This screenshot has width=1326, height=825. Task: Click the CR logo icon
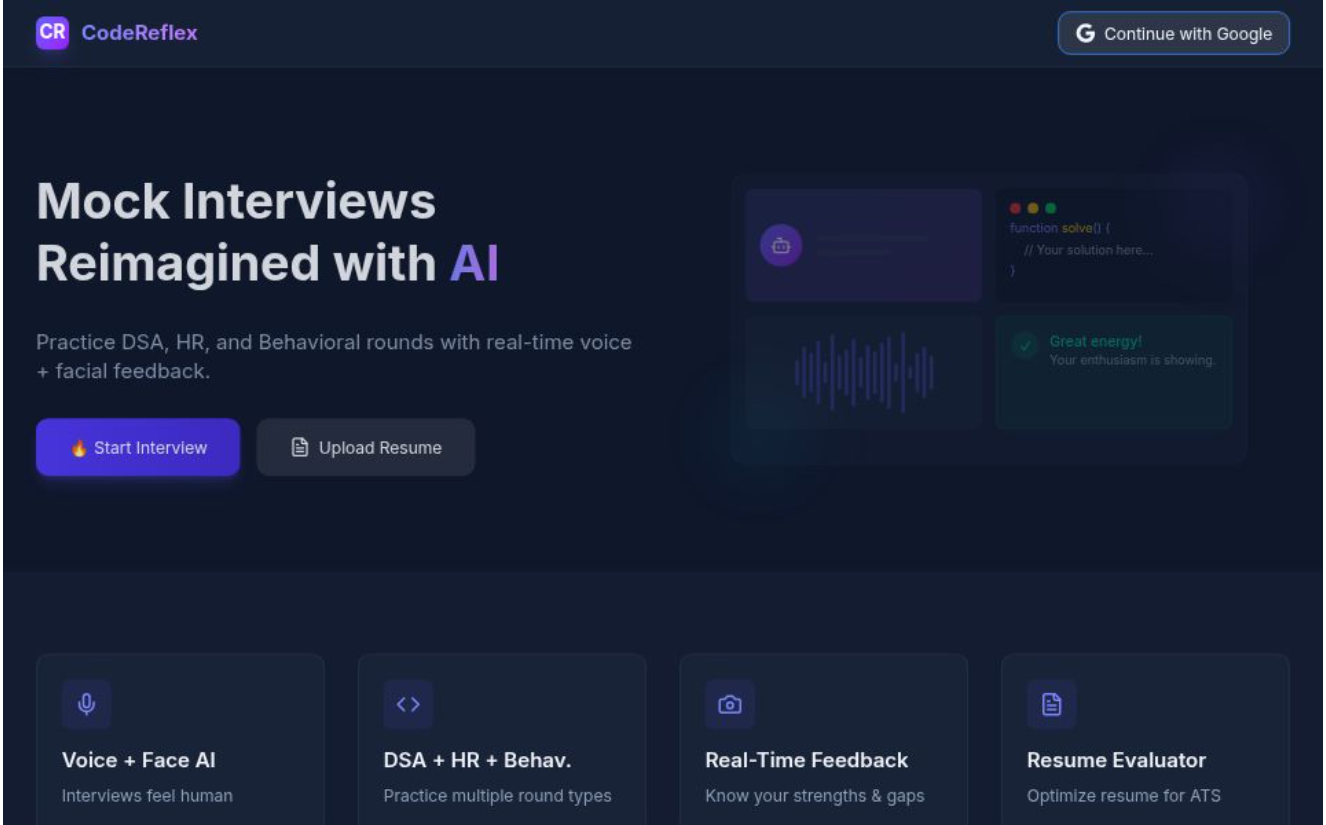click(52, 32)
